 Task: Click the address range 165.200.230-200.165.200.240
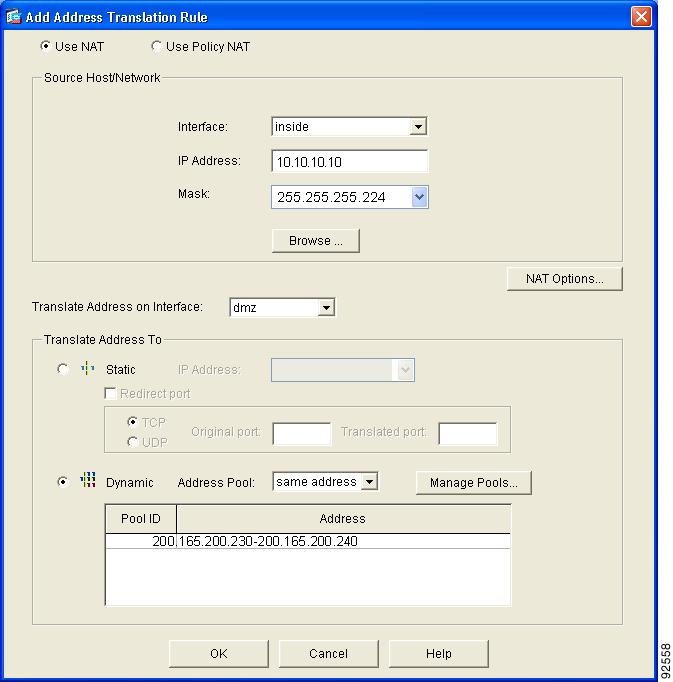pos(268,541)
